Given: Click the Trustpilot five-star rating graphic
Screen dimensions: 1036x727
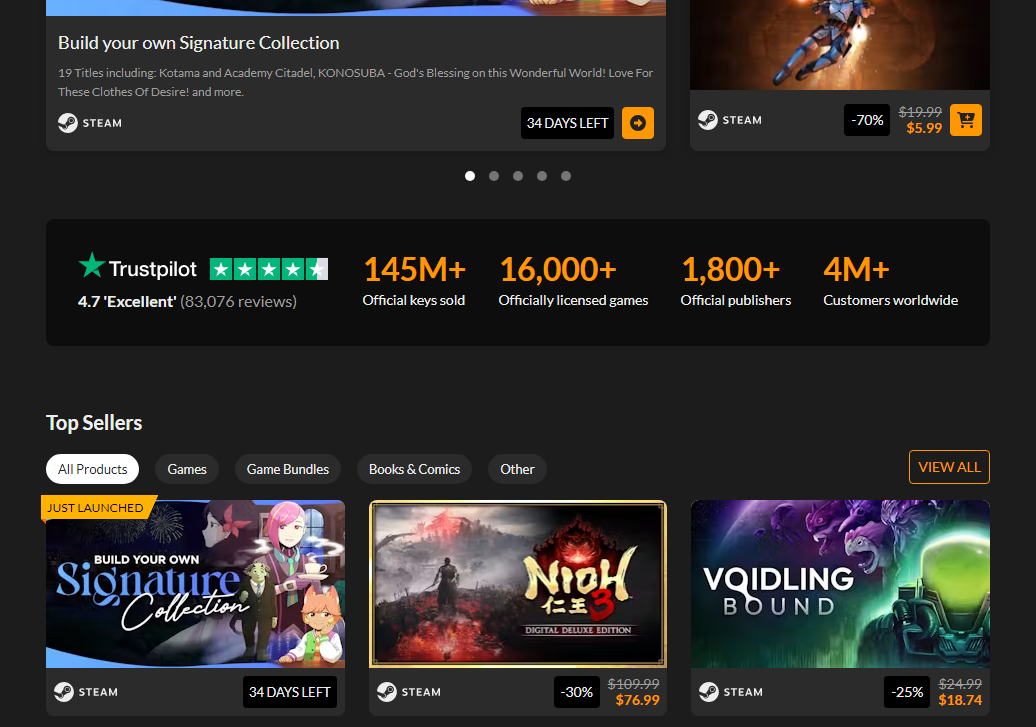Looking at the screenshot, I should (x=269, y=269).
